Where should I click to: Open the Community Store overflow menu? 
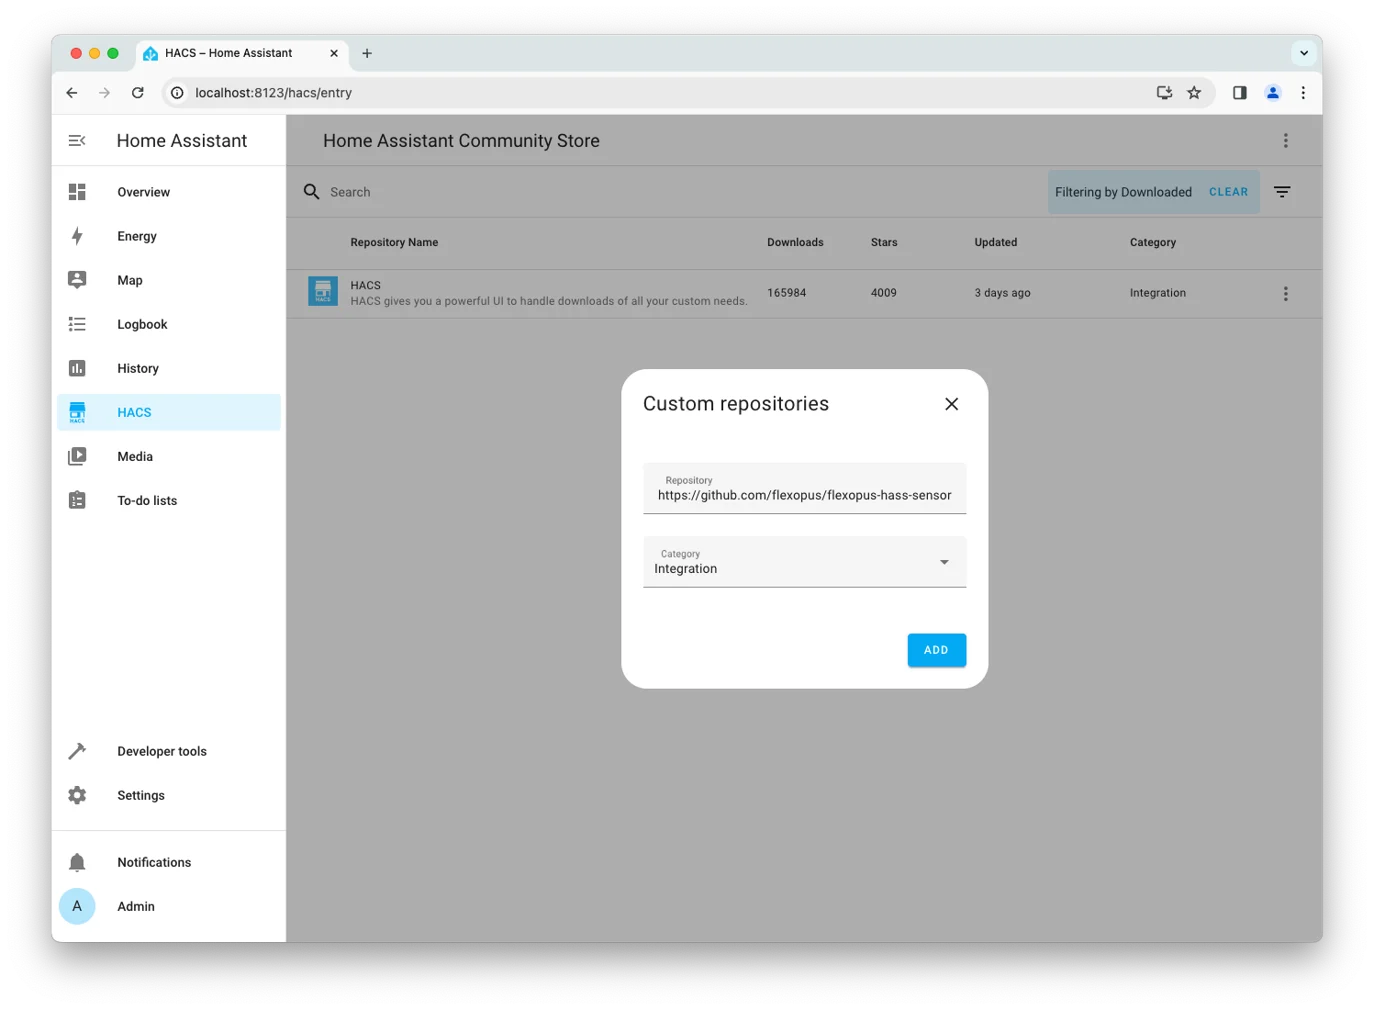pos(1285,141)
